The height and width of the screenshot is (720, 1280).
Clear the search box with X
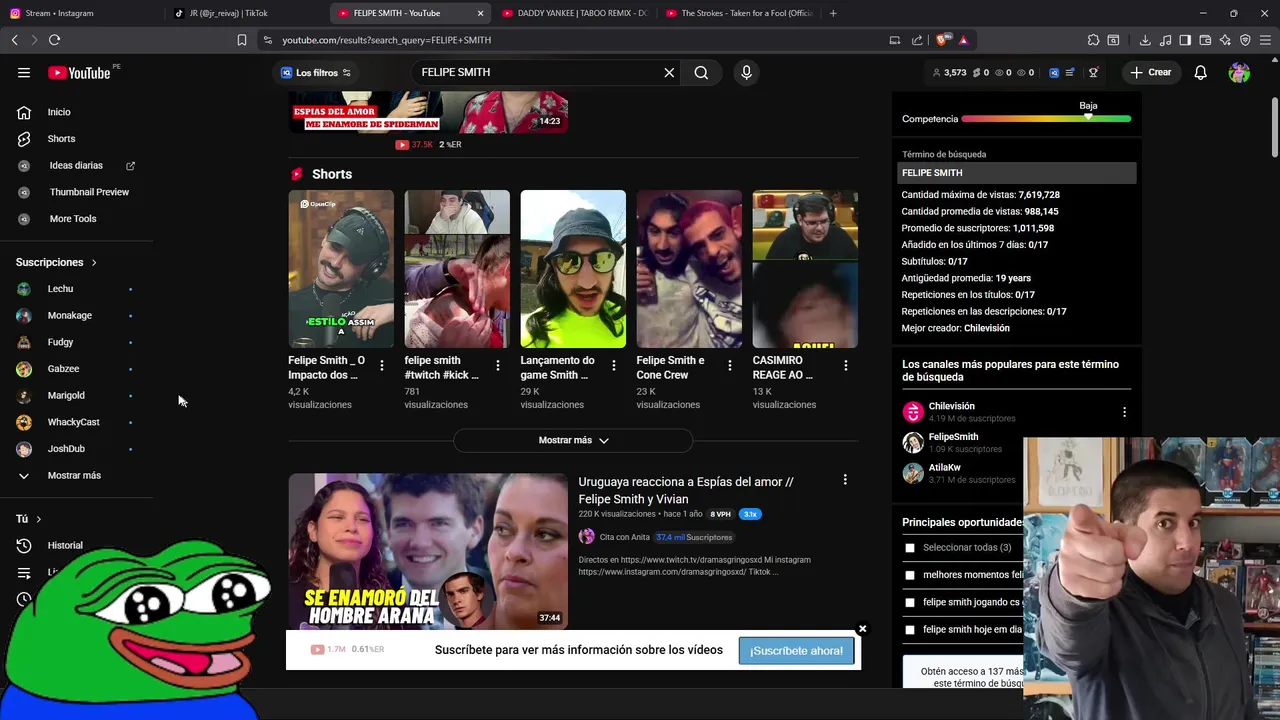[669, 72]
